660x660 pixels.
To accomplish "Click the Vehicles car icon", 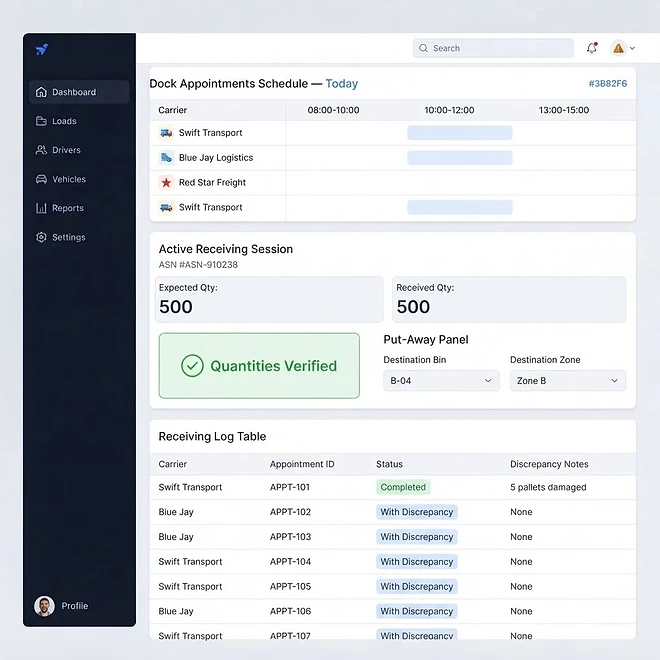I will coord(41,179).
